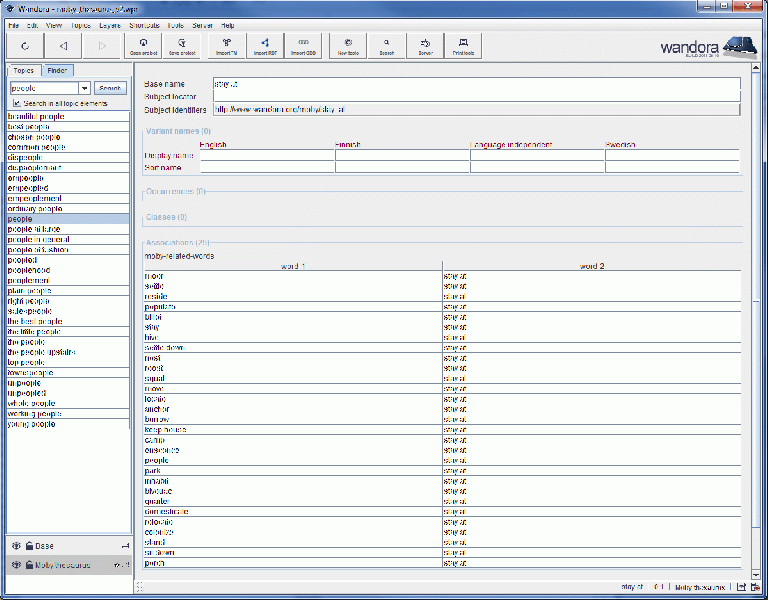
Task: Open the search term dropdown arrow
Action: pos(85,88)
